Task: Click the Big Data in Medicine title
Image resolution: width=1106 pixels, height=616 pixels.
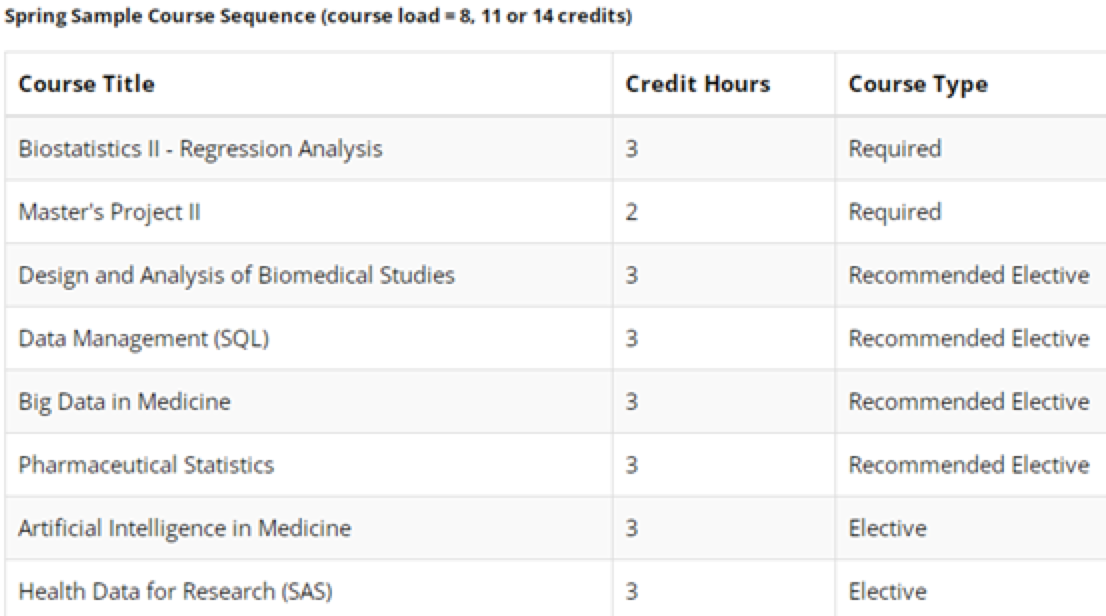Action: tap(124, 402)
